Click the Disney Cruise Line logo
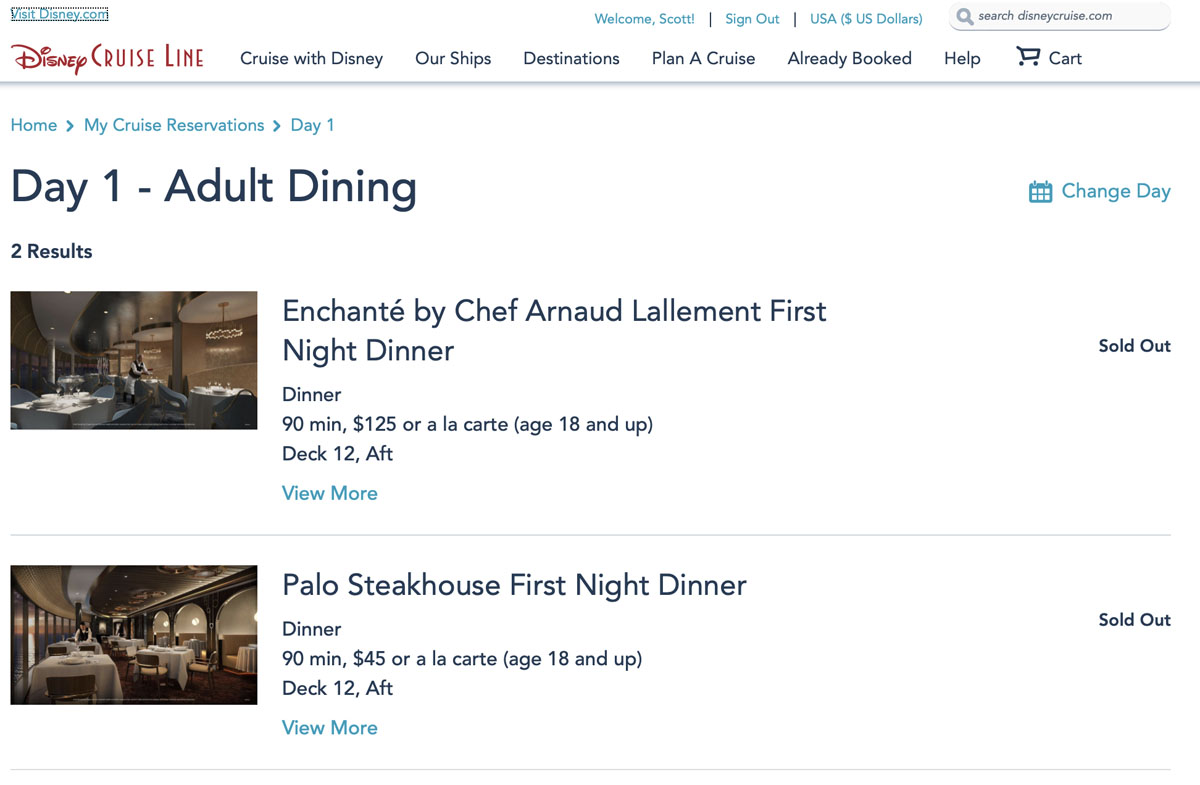The height and width of the screenshot is (785, 1200). tap(108, 59)
